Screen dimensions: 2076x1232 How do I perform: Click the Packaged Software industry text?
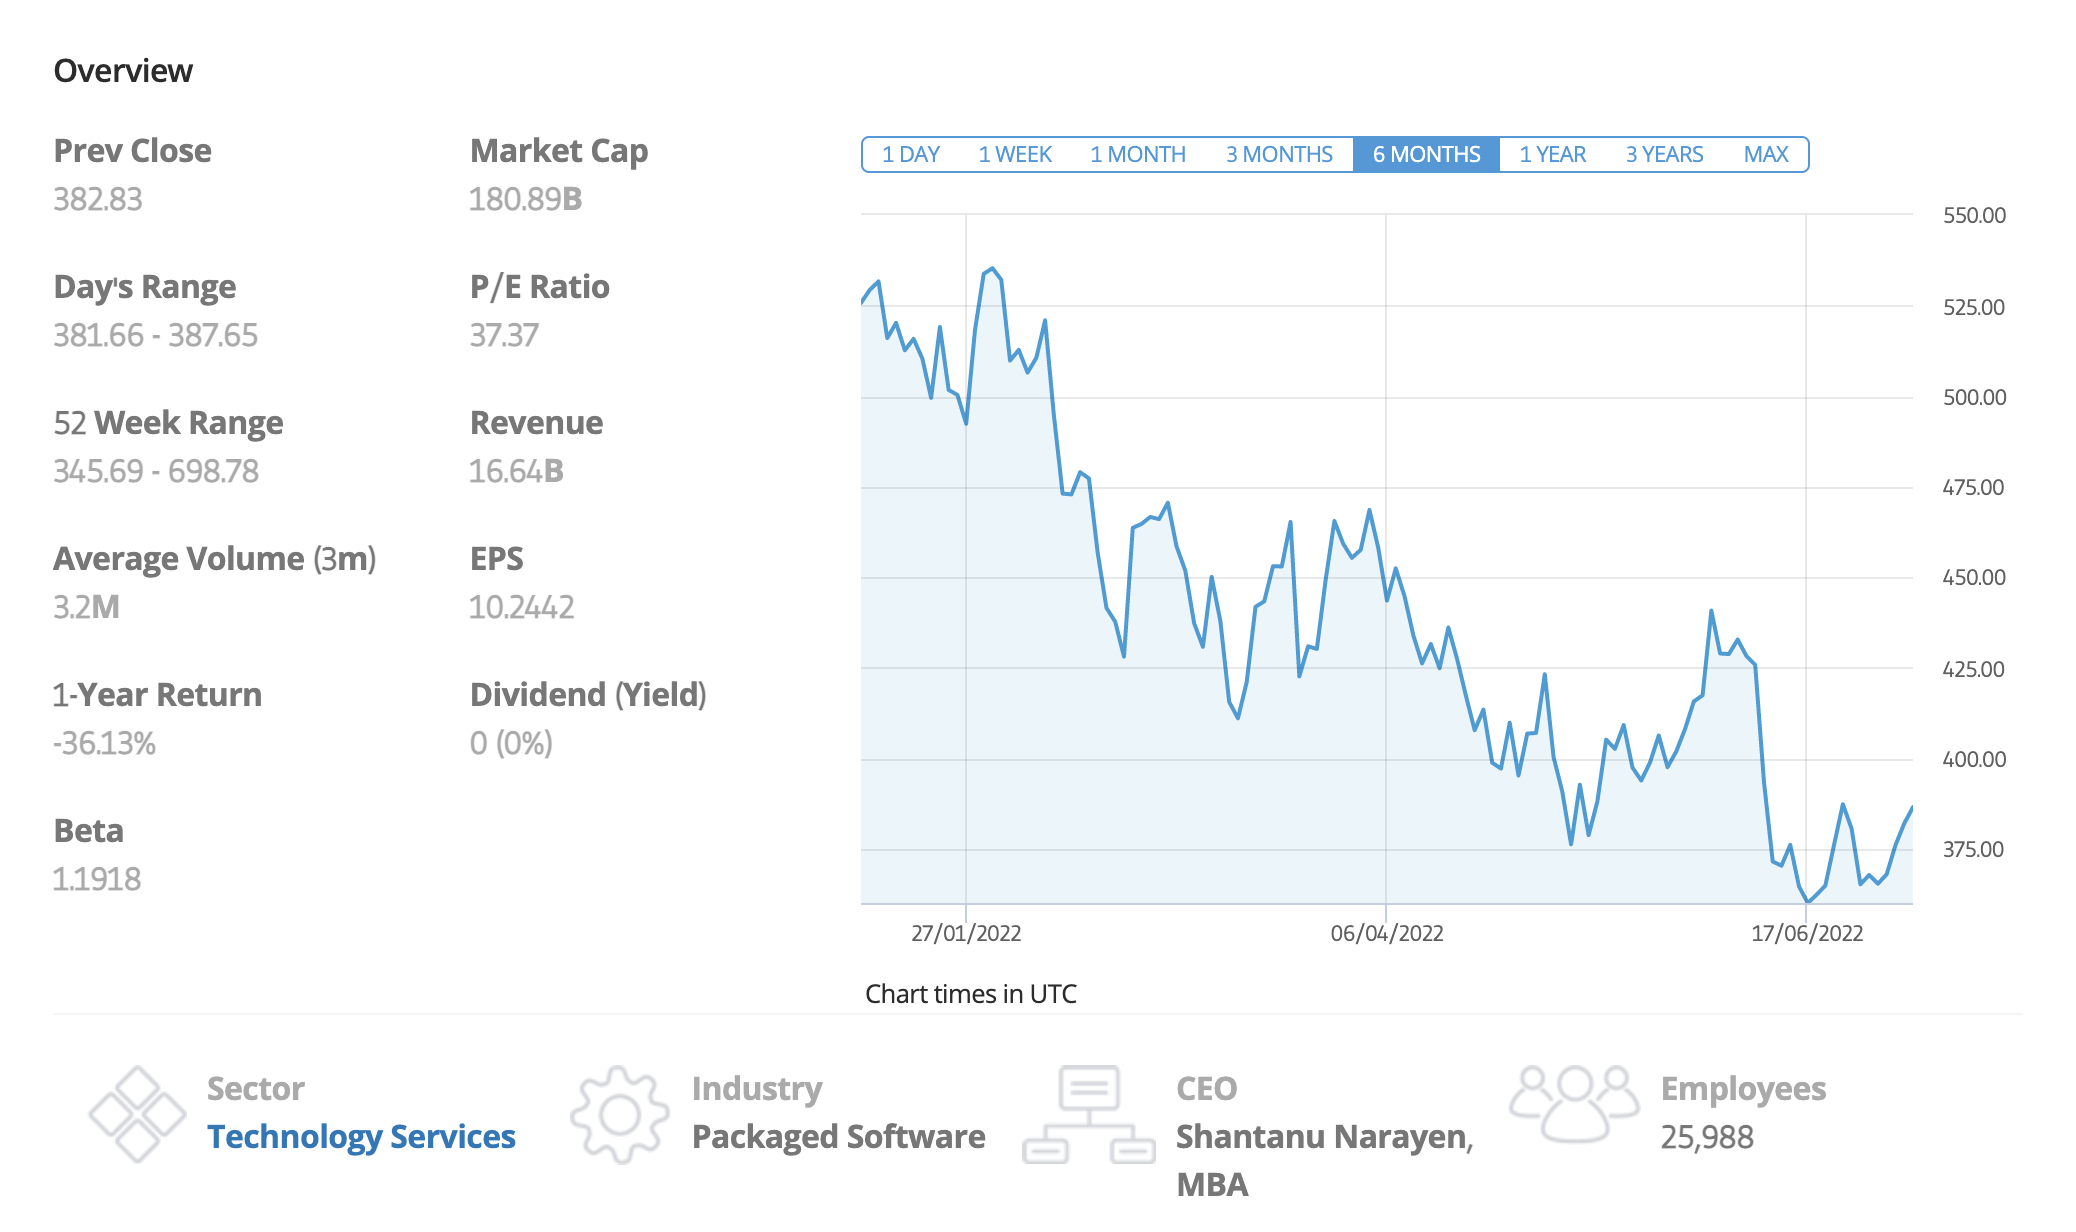[839, 1137]
